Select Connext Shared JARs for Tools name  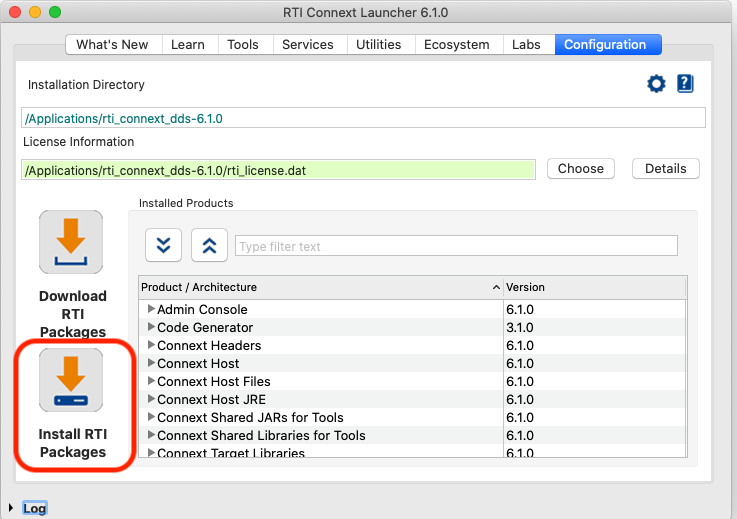pos(250,417)
